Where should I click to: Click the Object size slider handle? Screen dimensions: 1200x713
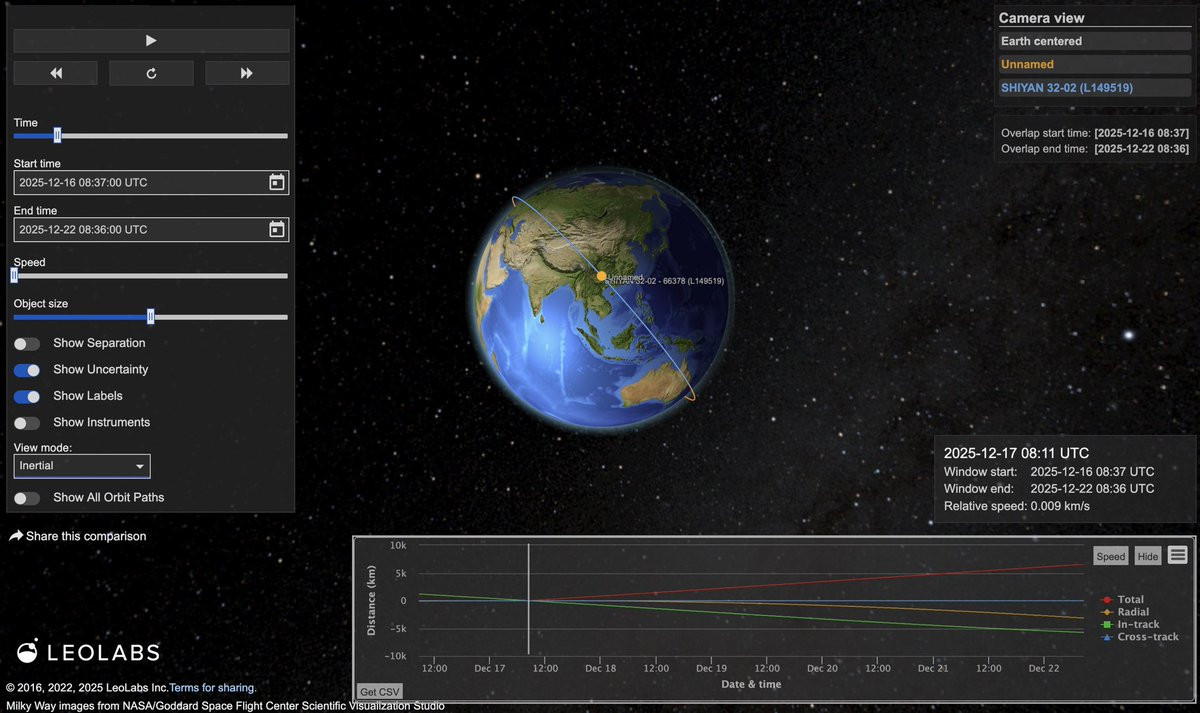click(151, 317)
